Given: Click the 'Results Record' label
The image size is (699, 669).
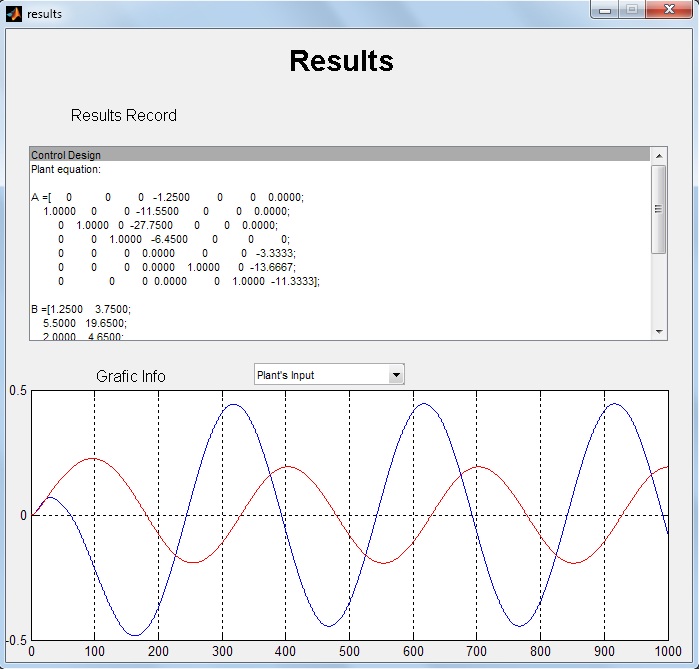Looking at the screenshot, I should 123,115.
